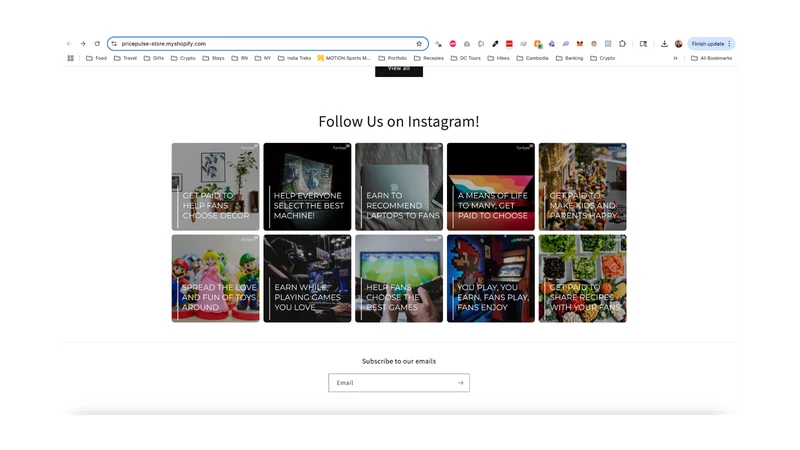Click the partially visible View all button
Screen dimensions: 800x450
click(x=399, y=71)
